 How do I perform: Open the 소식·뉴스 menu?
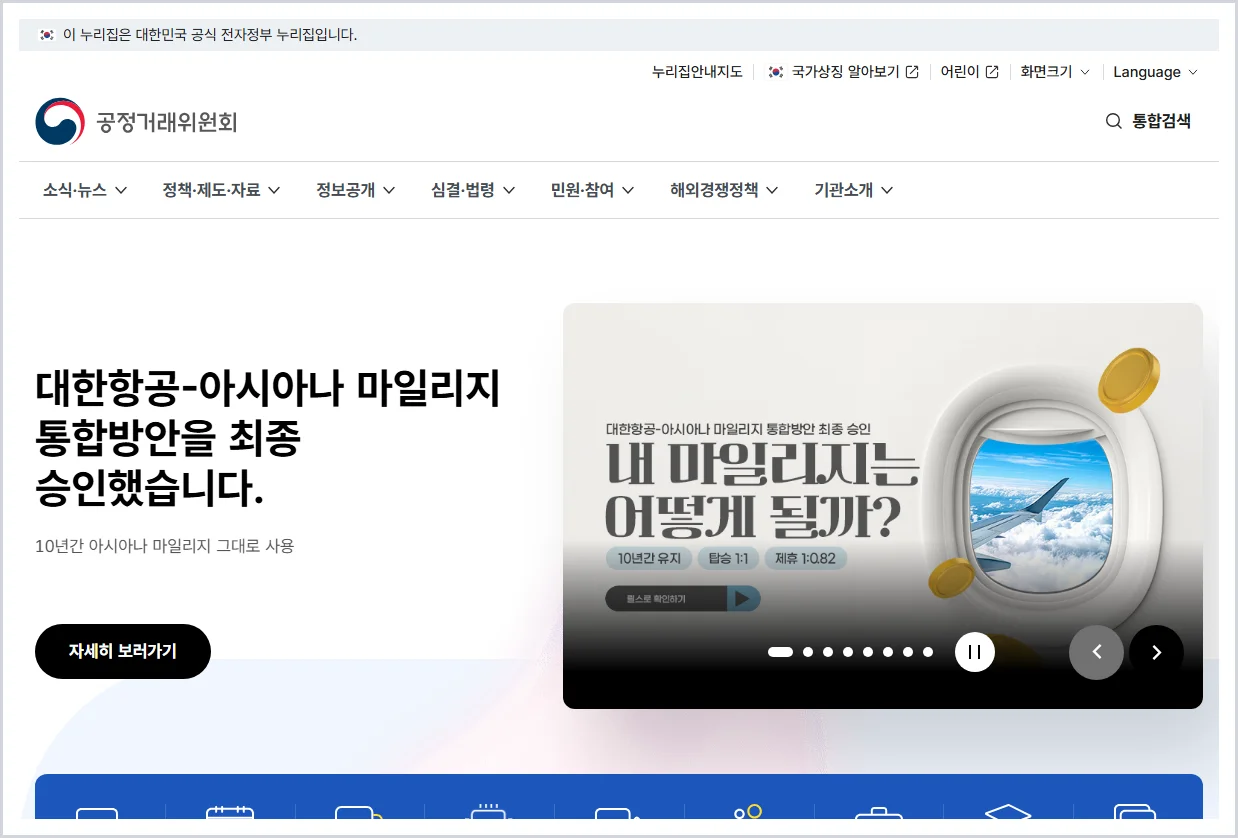[85, 190]
